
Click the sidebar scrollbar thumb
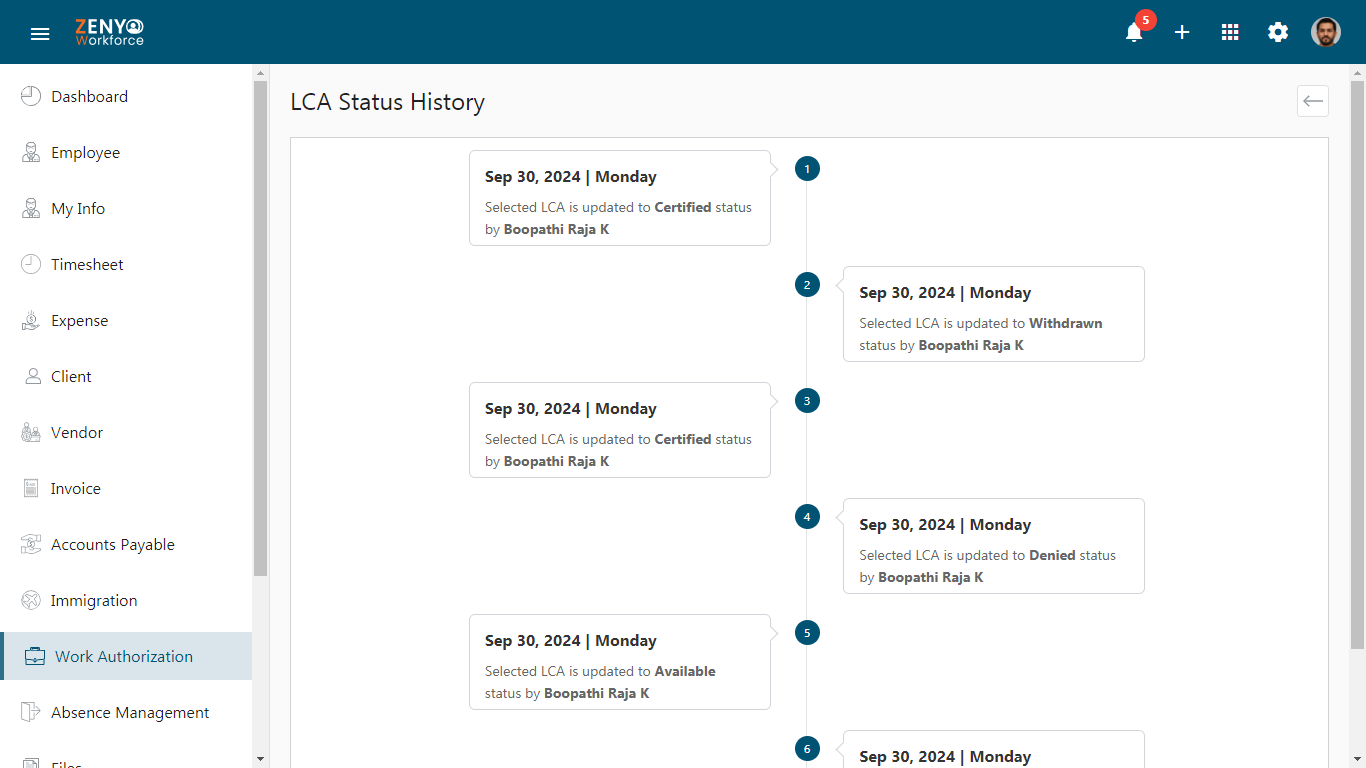pyautogui.click(x=261, y=328)
